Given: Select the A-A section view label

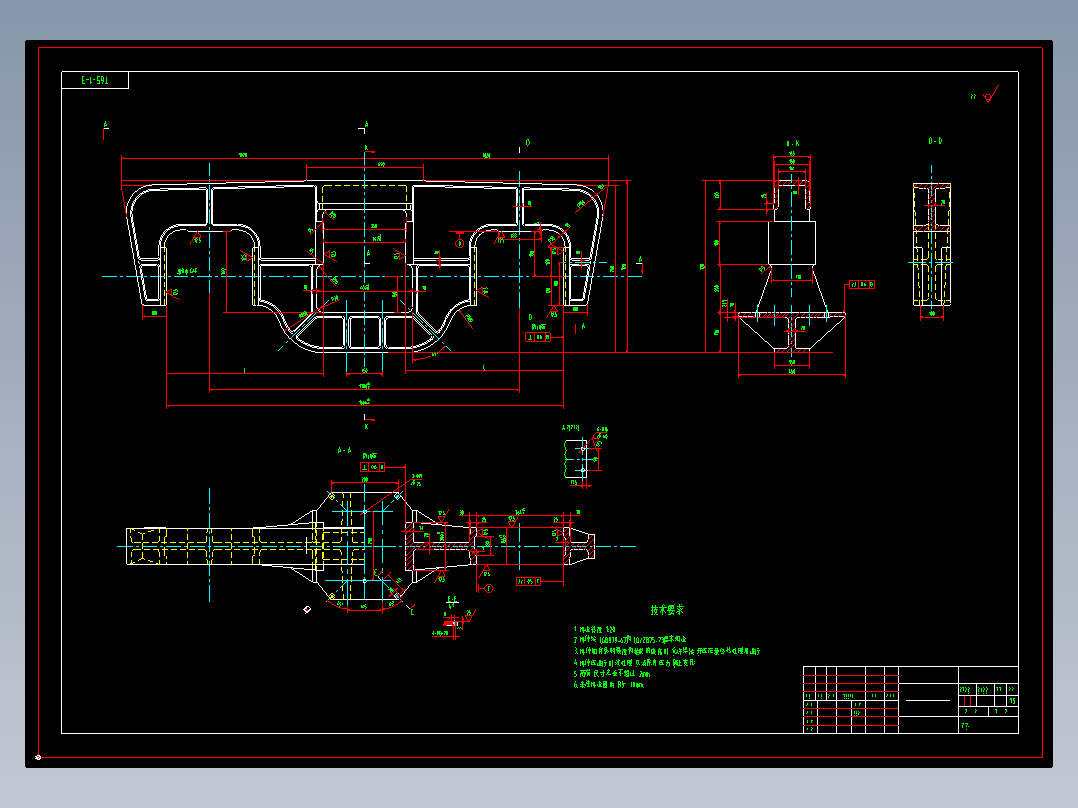Looking at the screenshot, I should click(x=344, y=450).
